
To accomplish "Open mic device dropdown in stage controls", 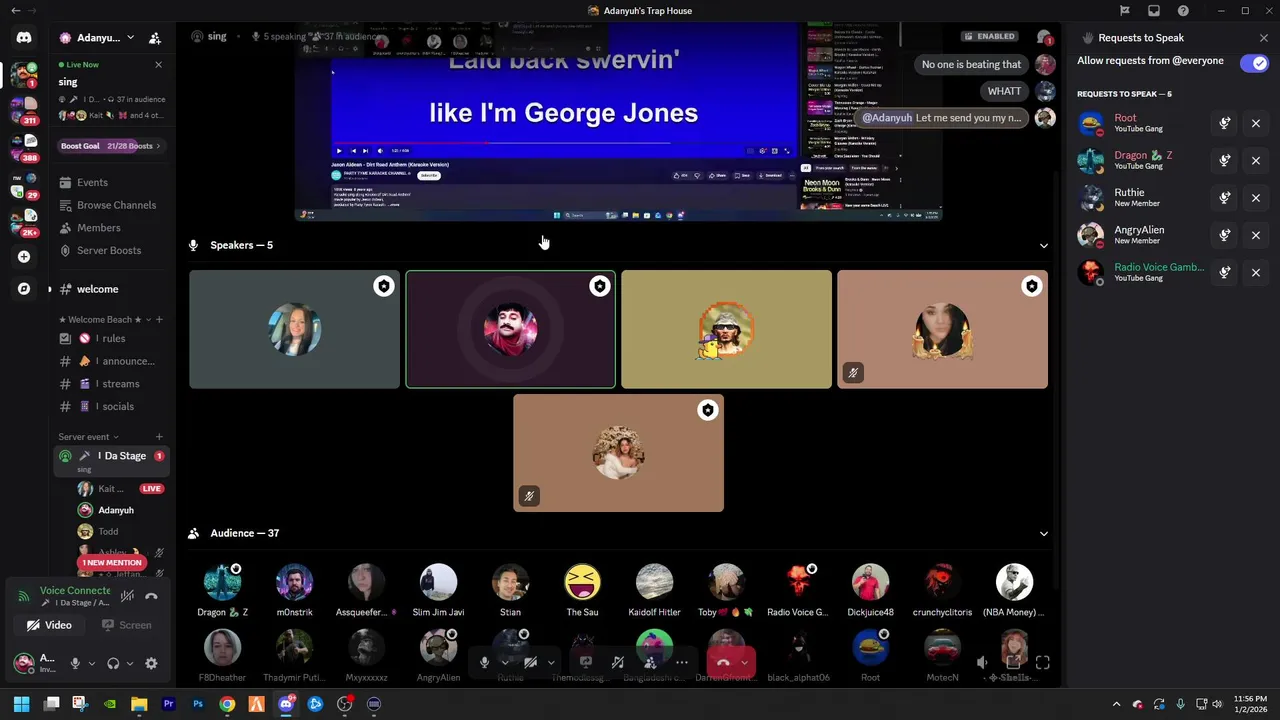I will point(504,662).
